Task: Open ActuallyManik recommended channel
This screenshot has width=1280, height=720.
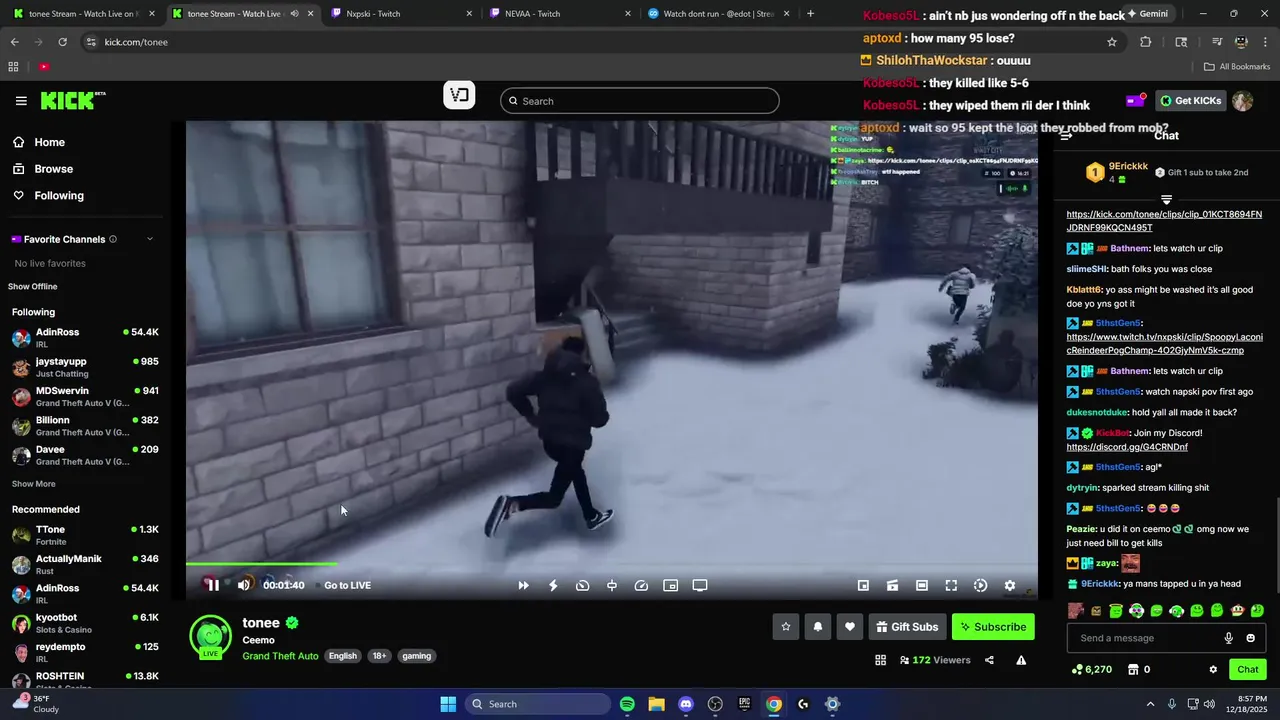Action: coord(85,564)
